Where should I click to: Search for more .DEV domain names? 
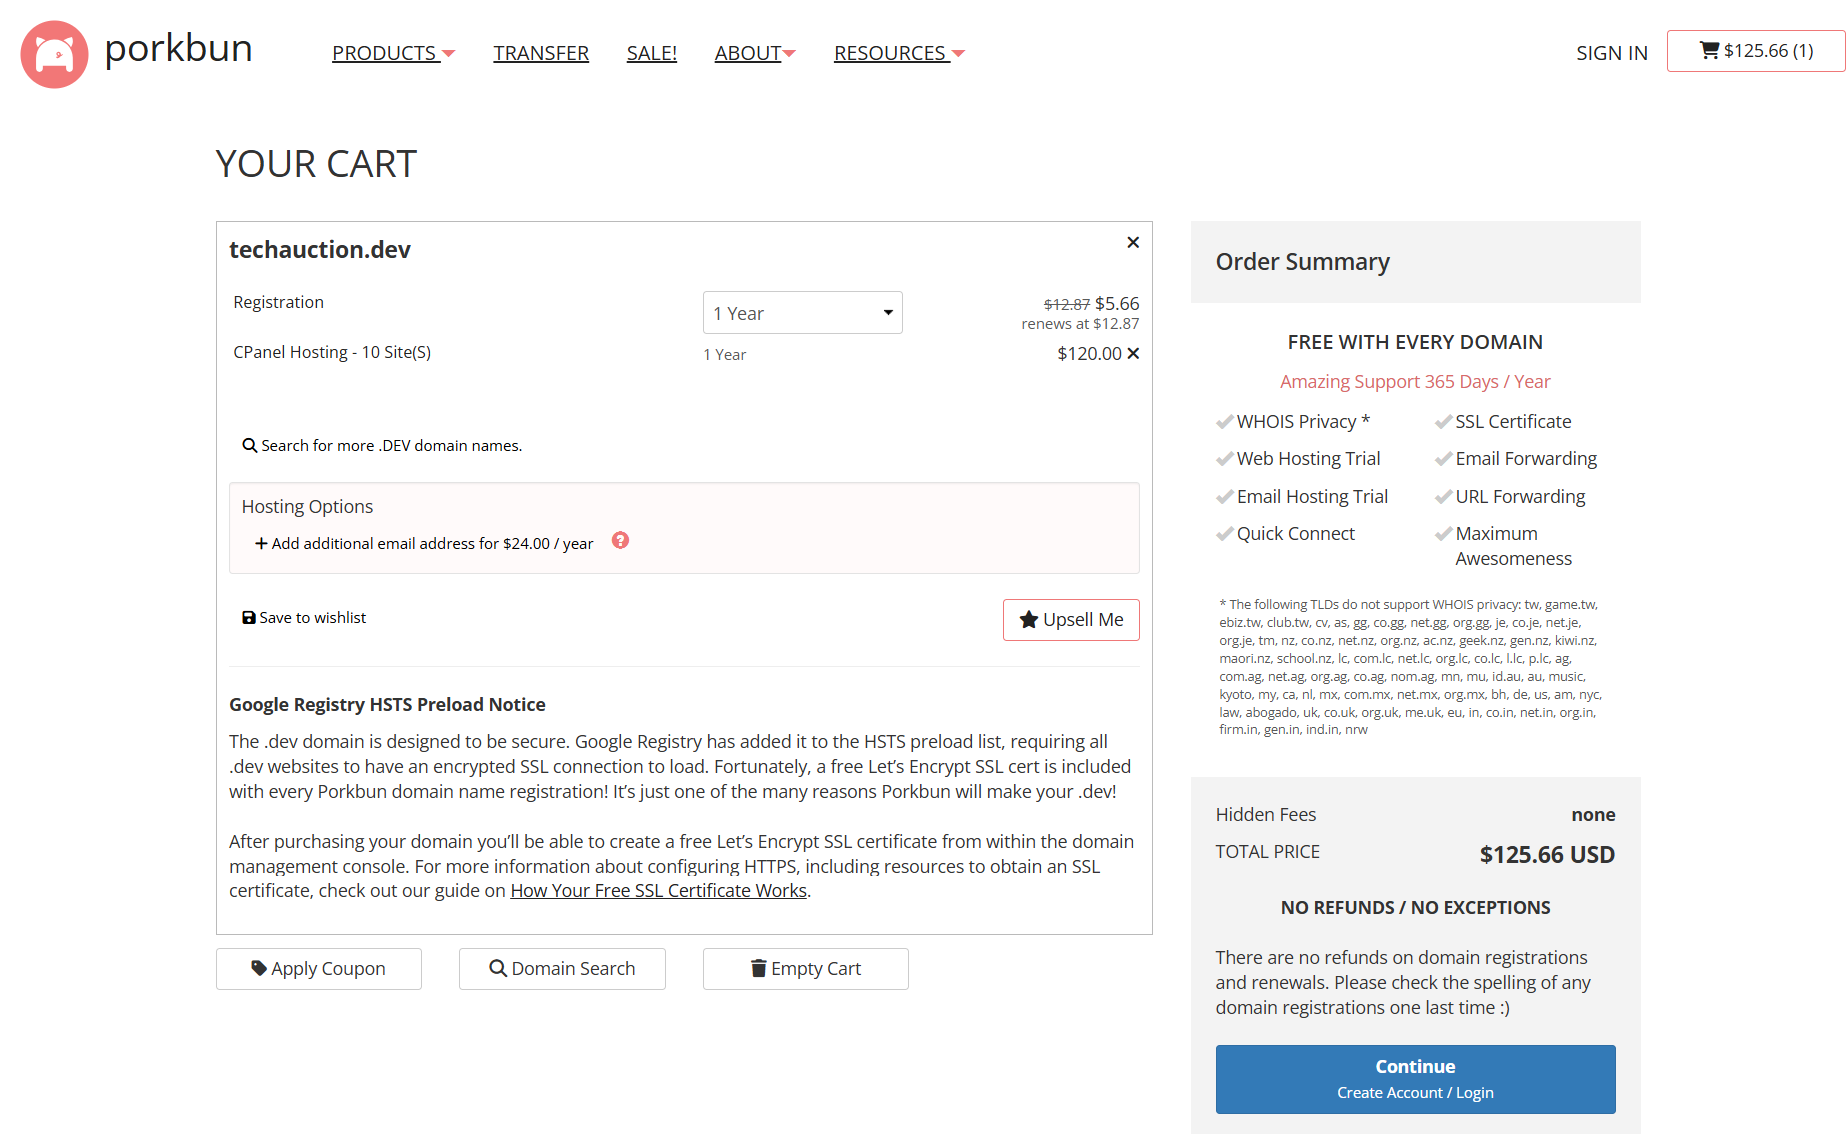click(x=382, y=445)
